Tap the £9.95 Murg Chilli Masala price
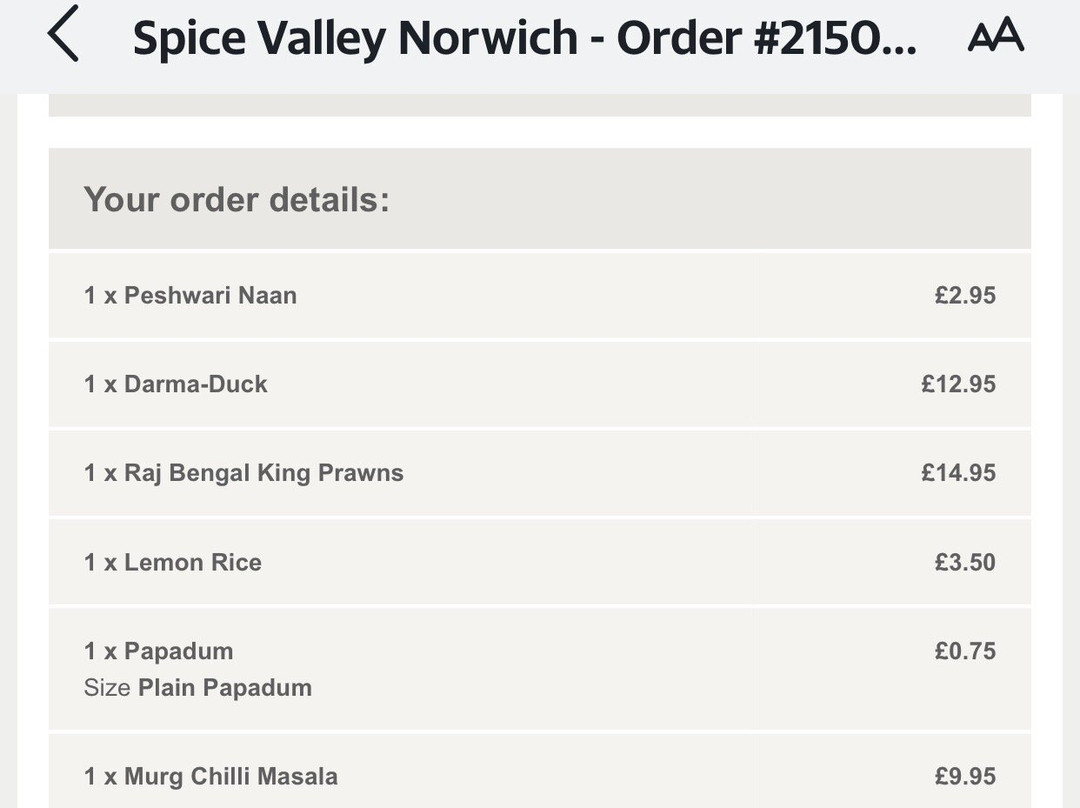This screenshot has height=808, width=1080. [965, 776]
